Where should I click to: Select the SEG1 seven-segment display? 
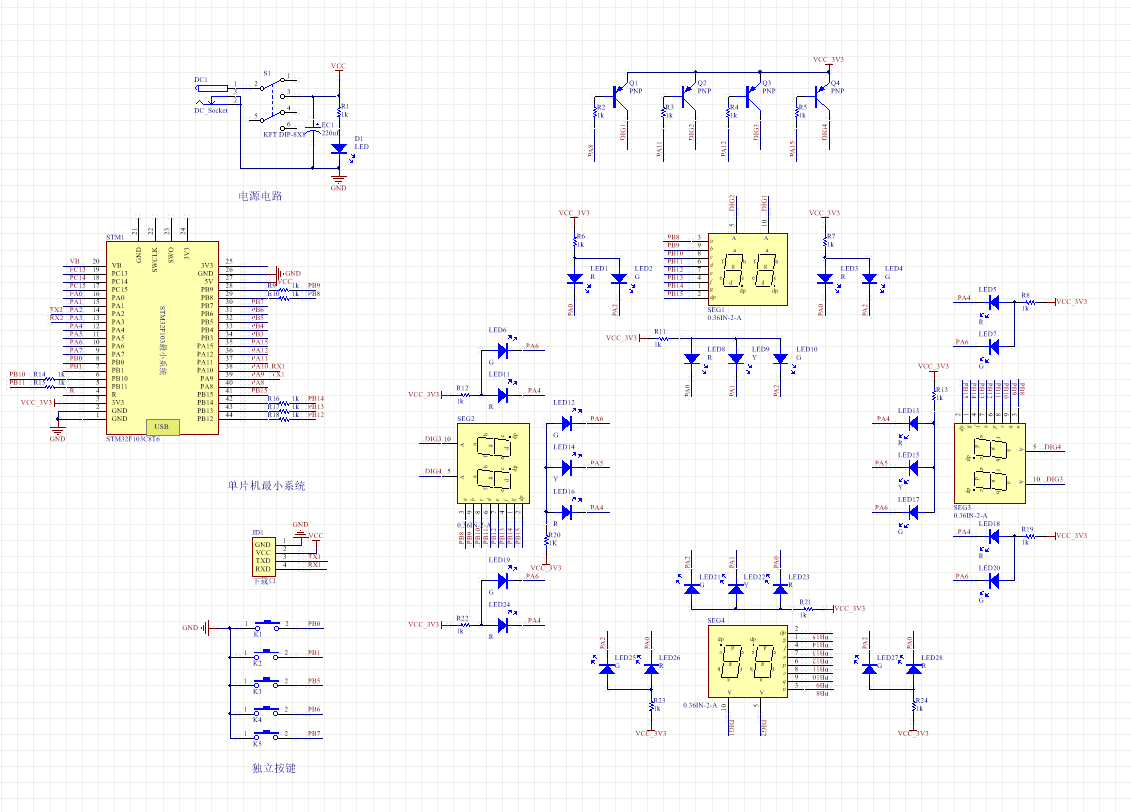(747, 270)
